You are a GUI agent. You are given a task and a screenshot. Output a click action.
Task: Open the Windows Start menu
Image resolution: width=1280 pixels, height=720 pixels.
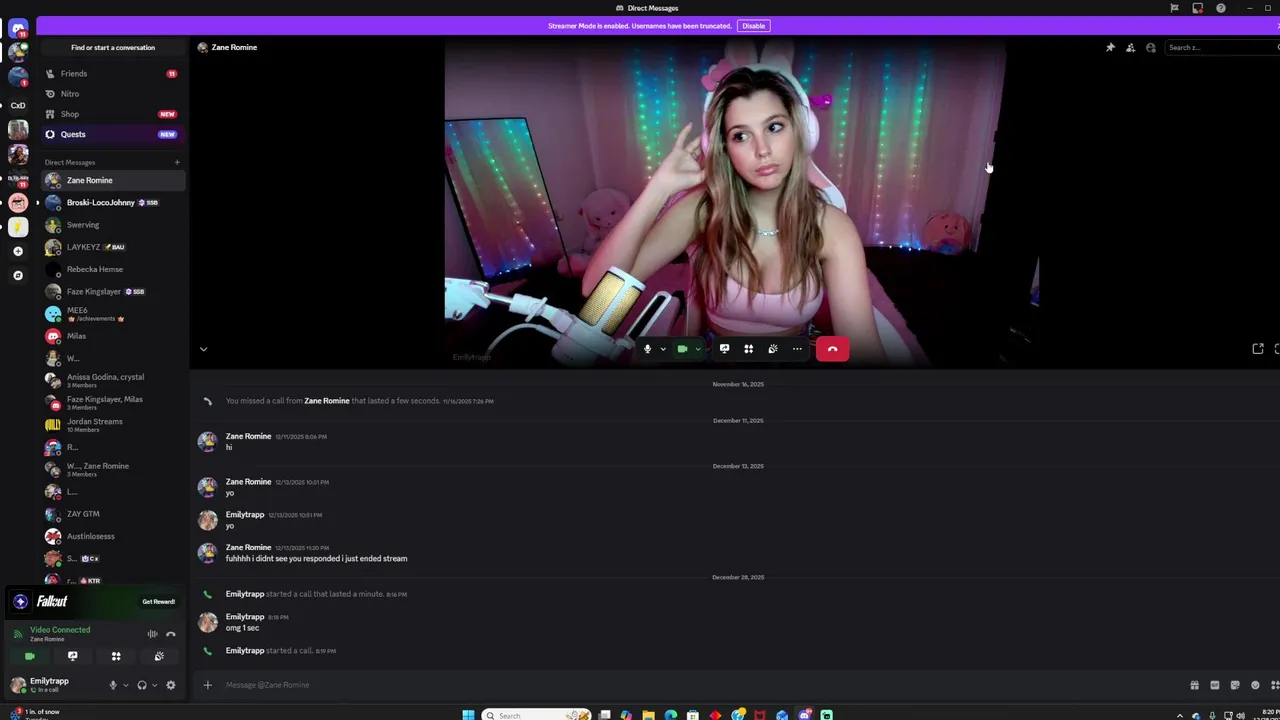pos(468,715)
